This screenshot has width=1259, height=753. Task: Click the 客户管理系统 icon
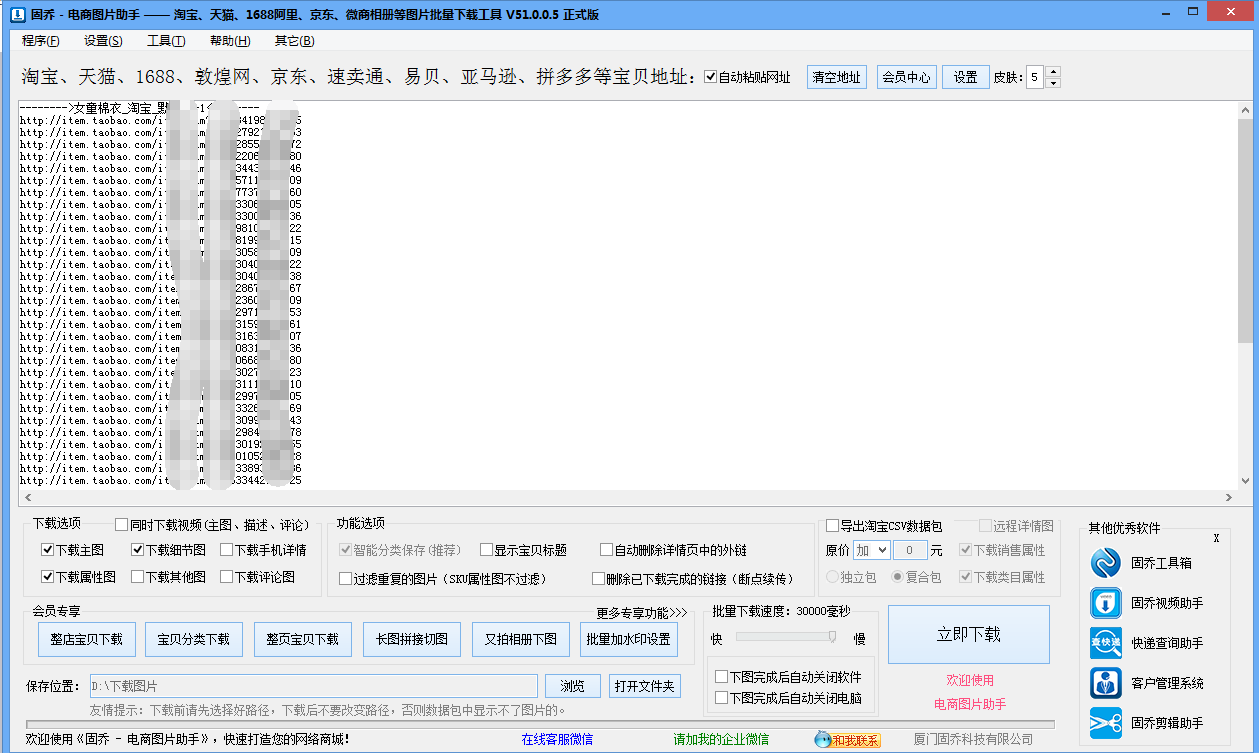[x=1106, y=684]
